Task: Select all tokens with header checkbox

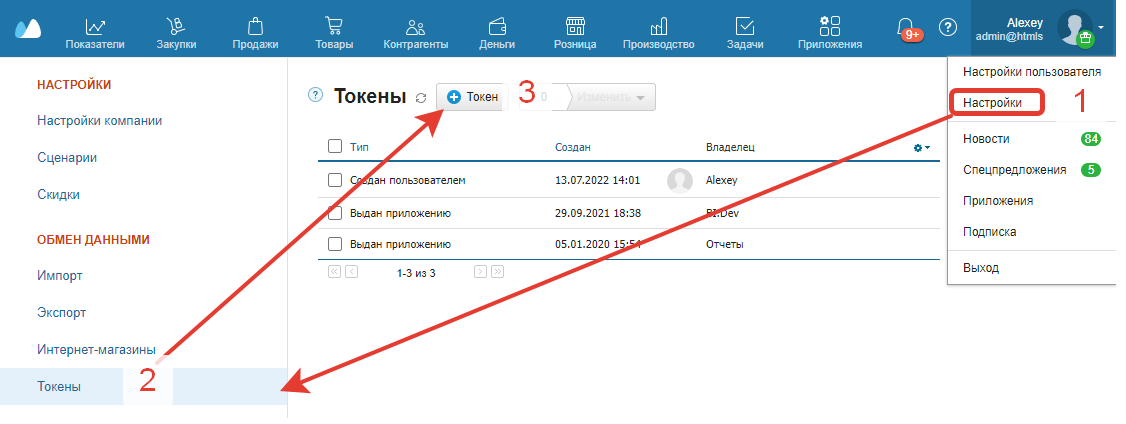Action: point(336,147)
